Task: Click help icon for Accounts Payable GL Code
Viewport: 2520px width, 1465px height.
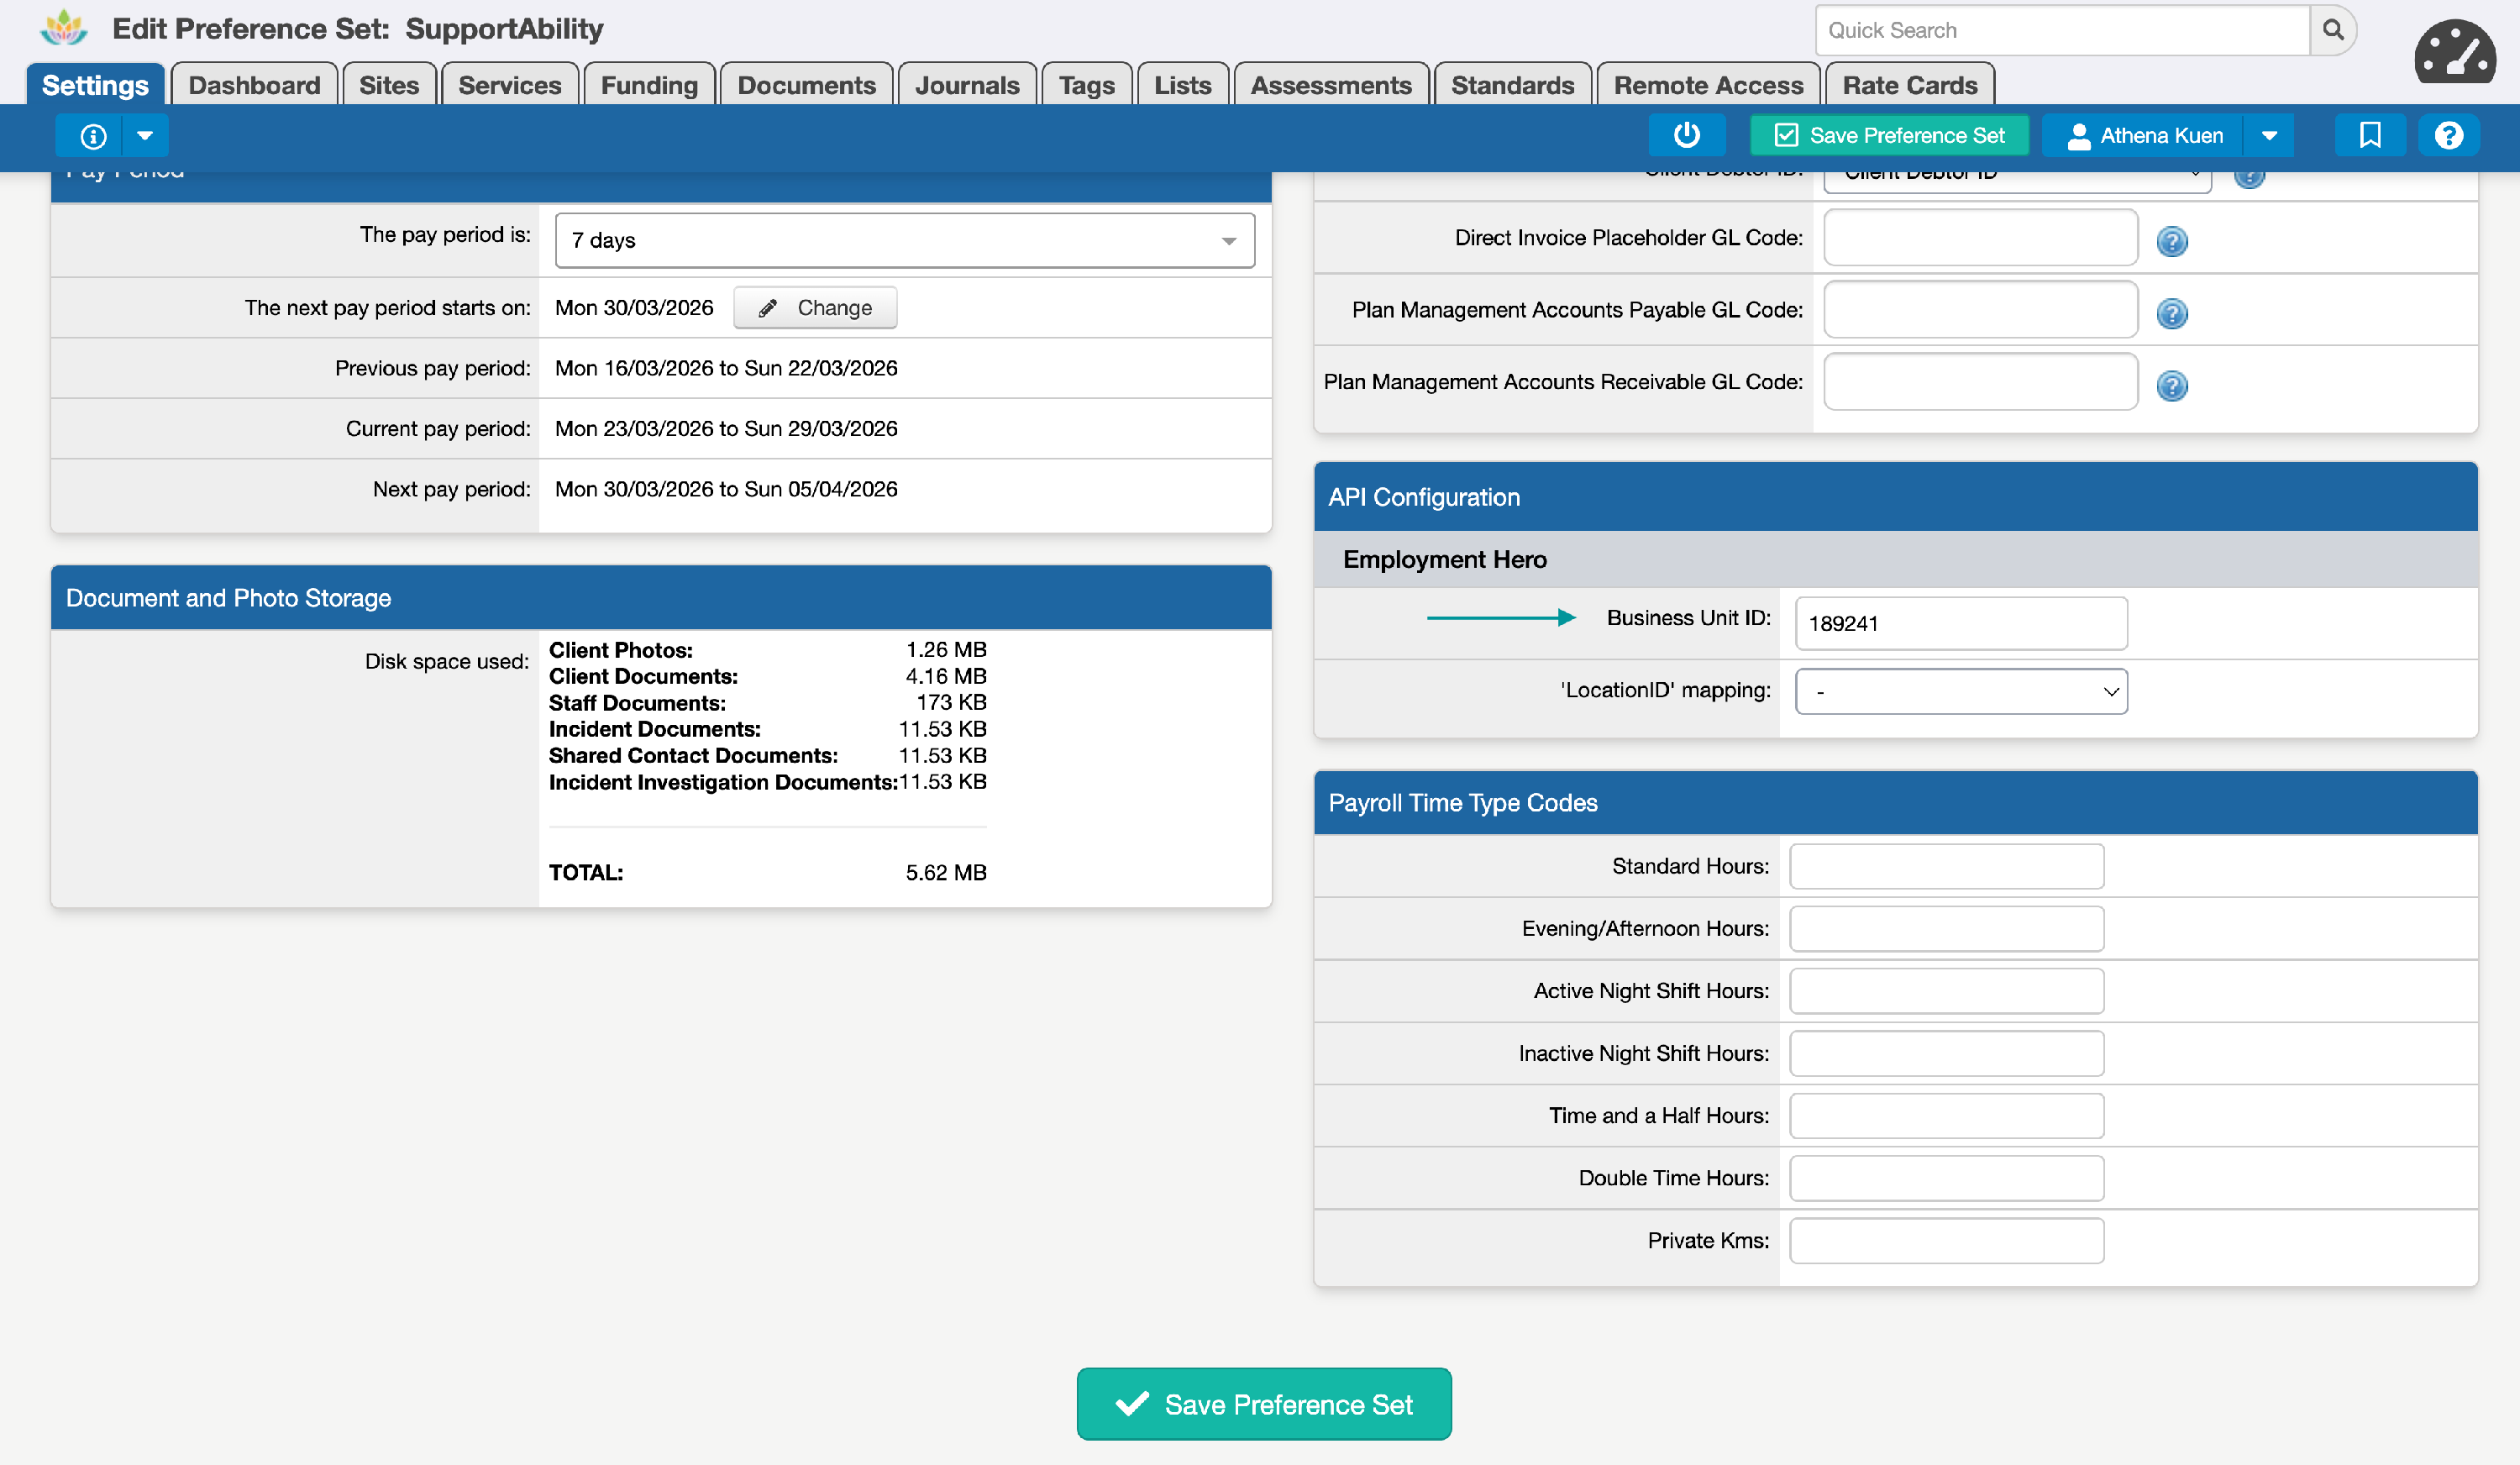Action: pyautogui.click(x=2171, y=313)
